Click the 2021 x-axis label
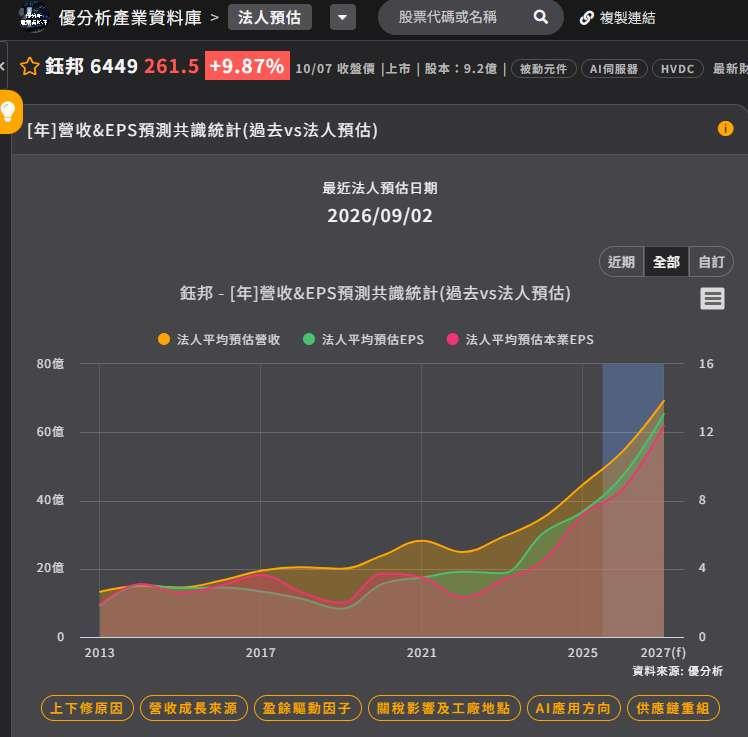This screenshot has width=748, height=737. coord(421,652)
